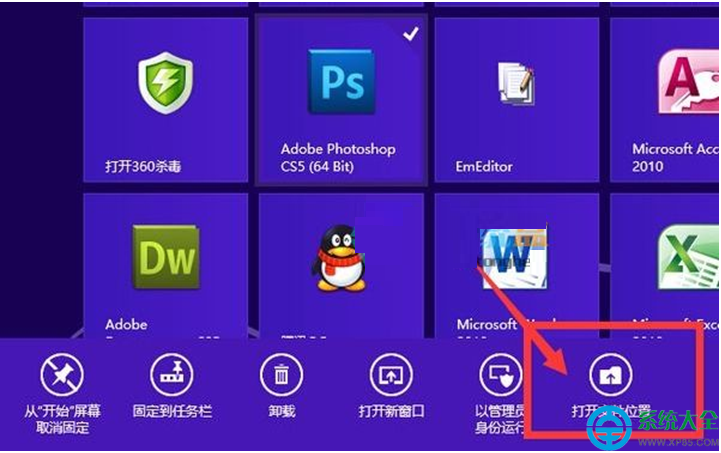The image size is (721, 453).
Task: Click the Uninstall trash icon
Action: click(281, 375)
